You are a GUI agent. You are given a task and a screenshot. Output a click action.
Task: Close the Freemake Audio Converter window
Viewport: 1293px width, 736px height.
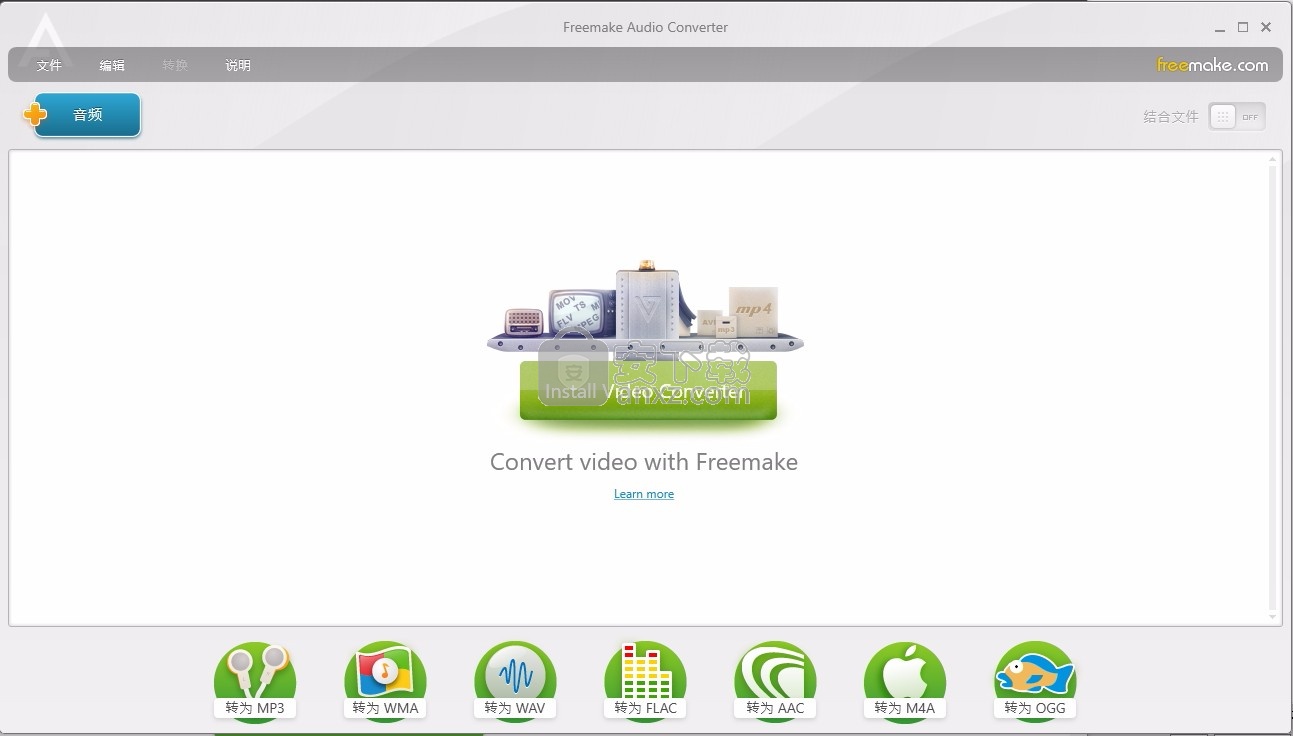point(1266,28)
